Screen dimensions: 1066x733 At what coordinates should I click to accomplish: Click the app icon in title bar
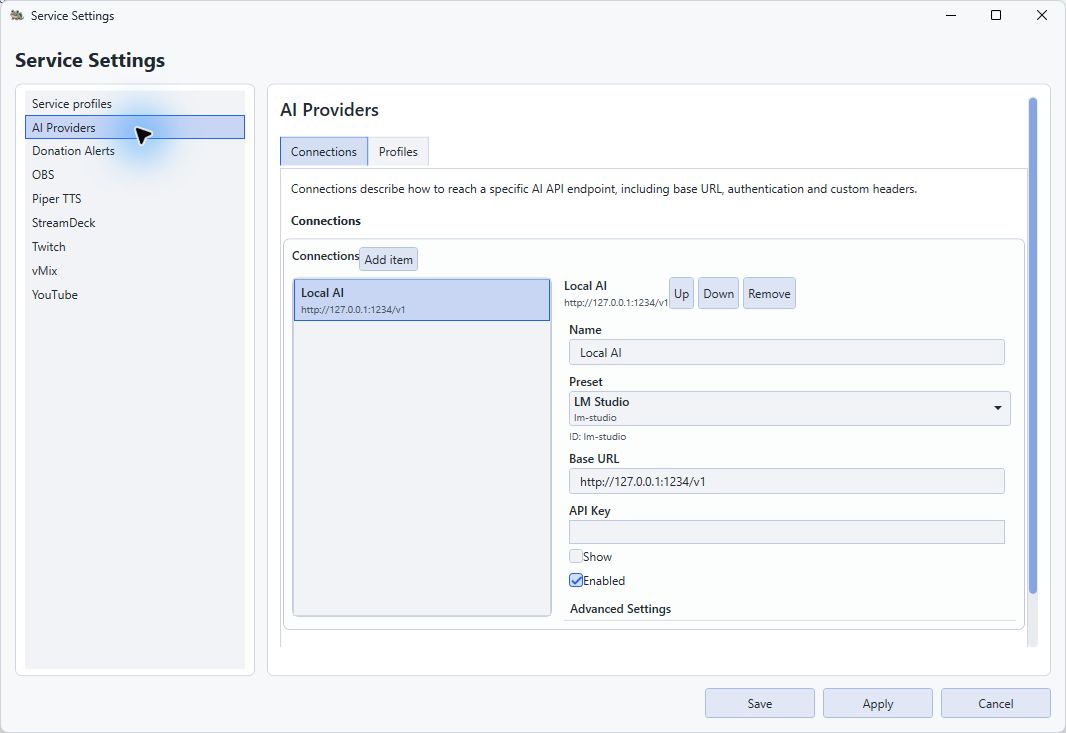(17, 15)
